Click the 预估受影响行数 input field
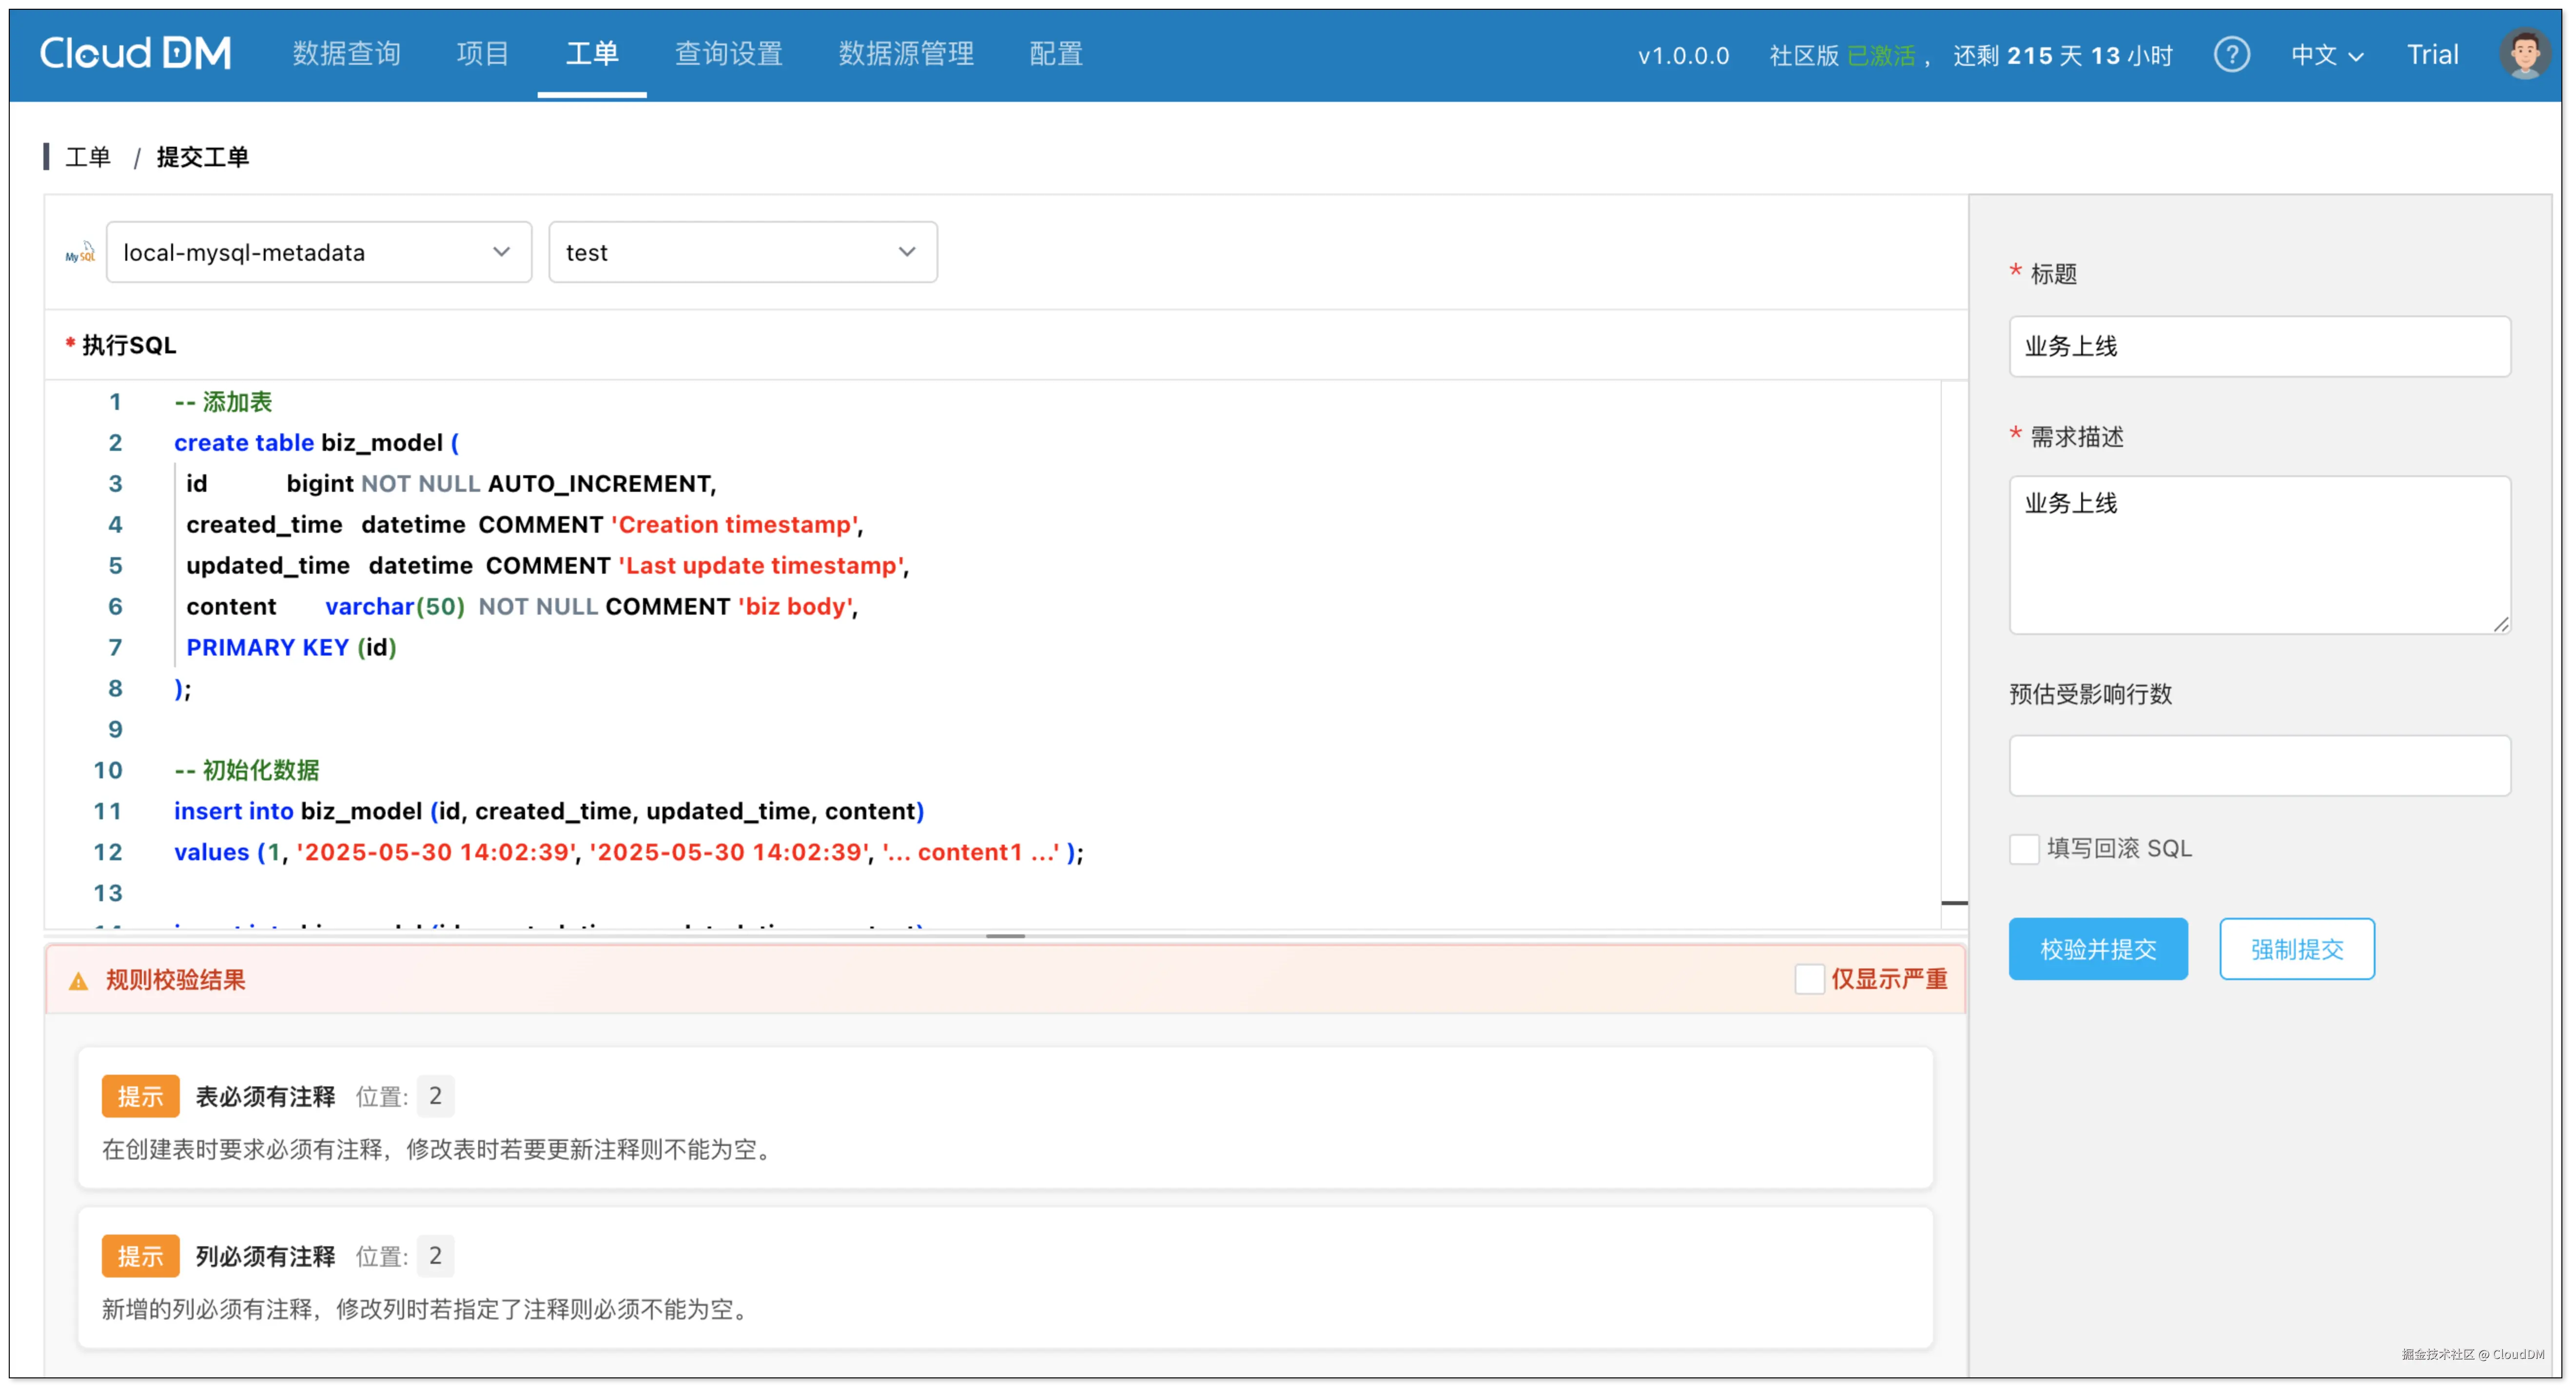The image size is (2576, 1392). coord(2259,766)
